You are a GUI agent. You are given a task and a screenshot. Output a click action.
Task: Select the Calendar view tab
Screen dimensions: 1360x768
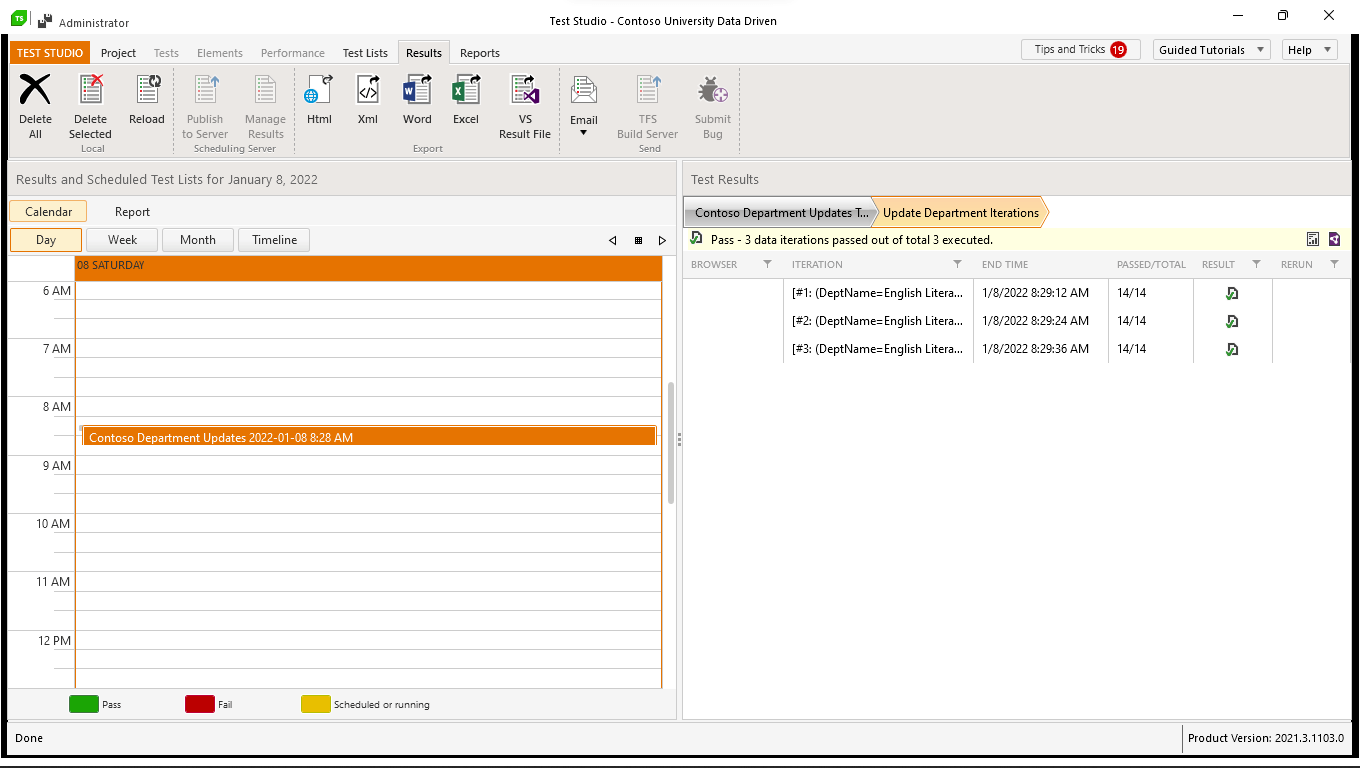click(48, 212)
